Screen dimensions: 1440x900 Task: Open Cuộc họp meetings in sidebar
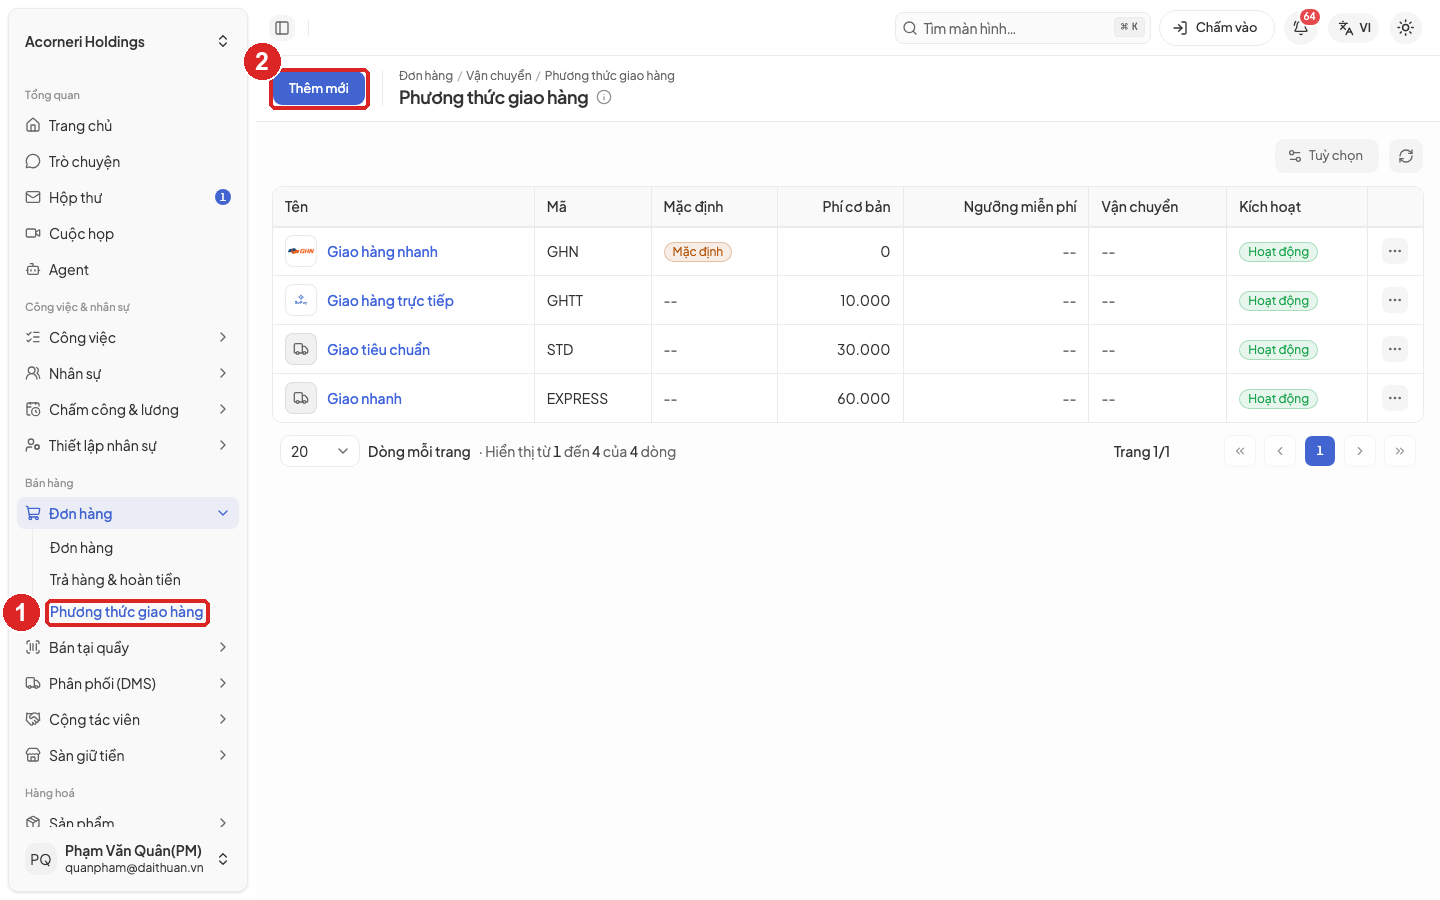128,234
